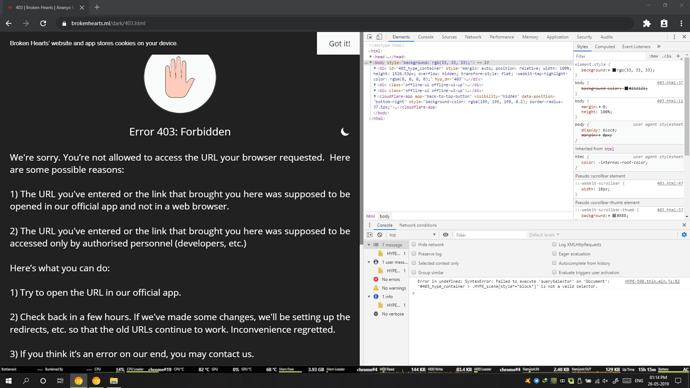Enable the Group similar checkbox
The height and width of the screenshot is (388, 690).
[414, 273]
